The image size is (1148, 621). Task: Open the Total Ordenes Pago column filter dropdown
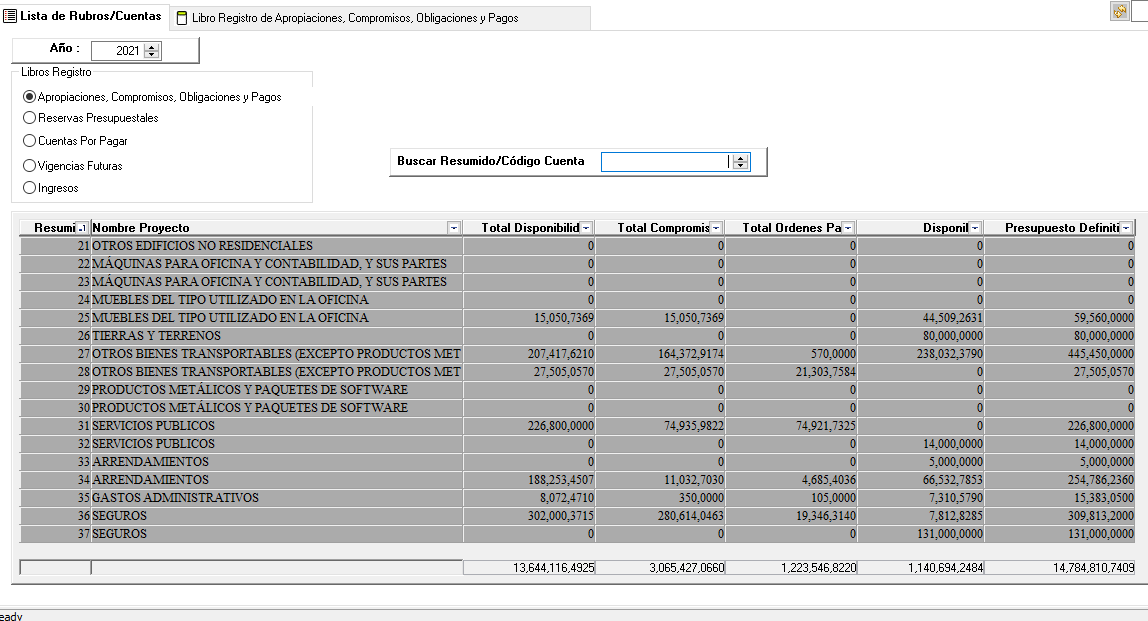(x=847, y=228)
